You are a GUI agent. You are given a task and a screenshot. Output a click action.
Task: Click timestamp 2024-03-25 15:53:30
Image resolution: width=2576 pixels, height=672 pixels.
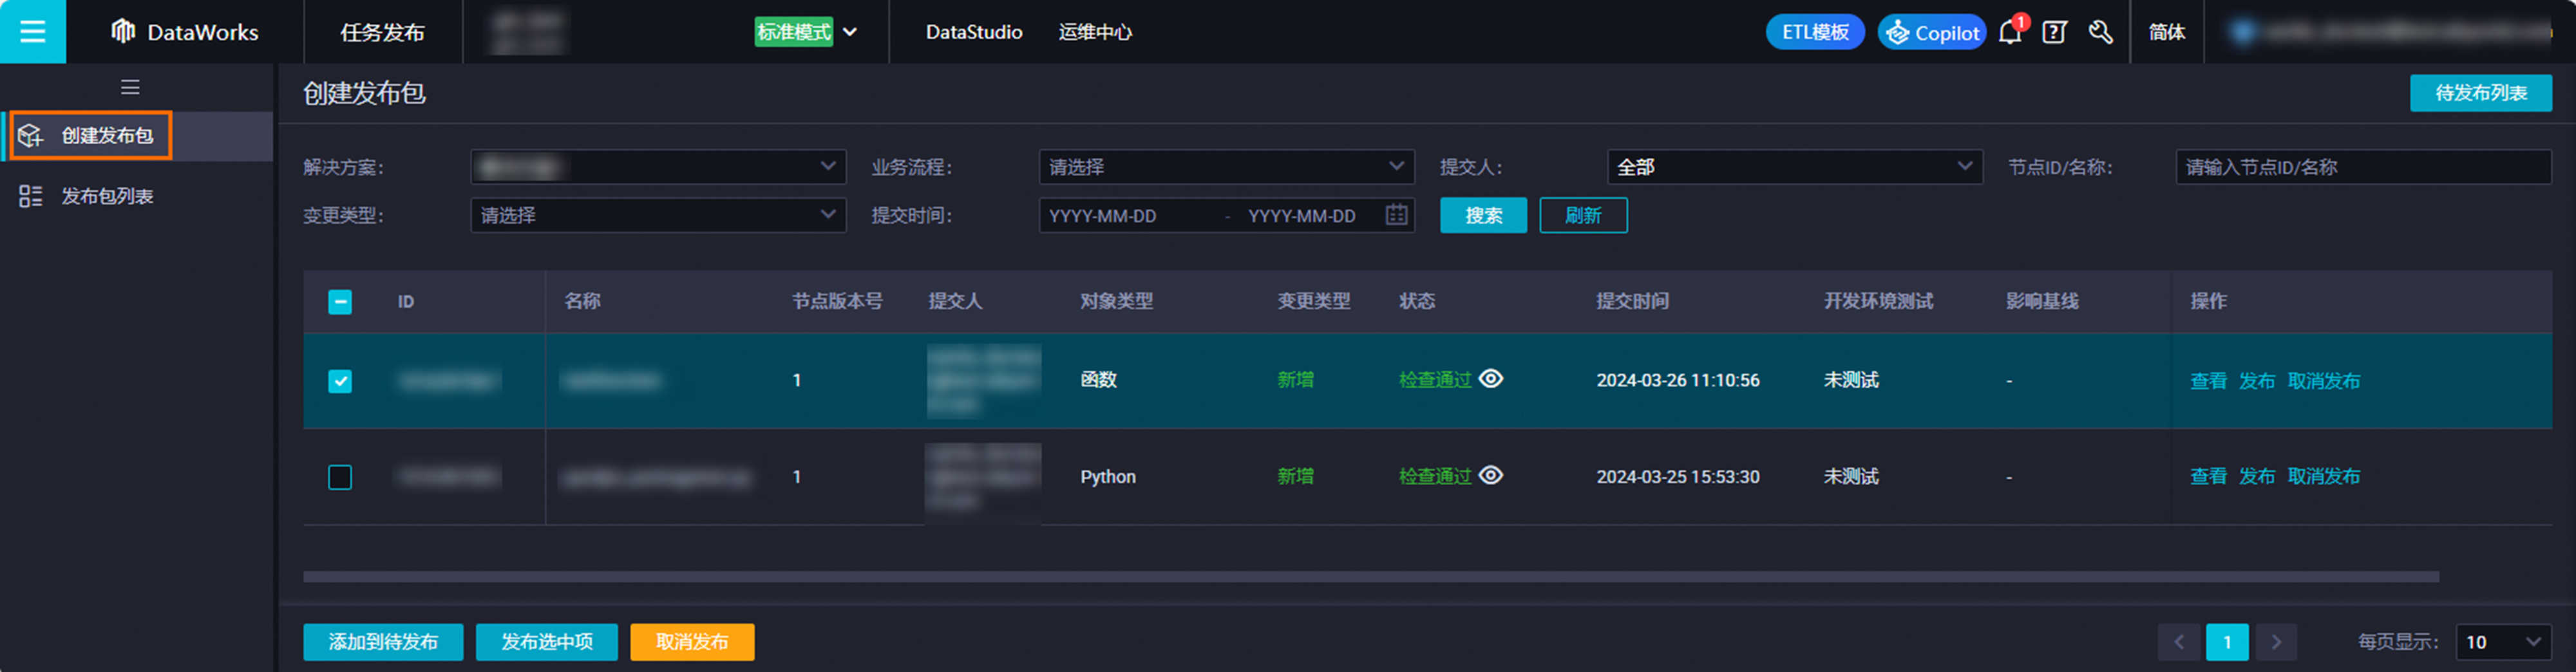point(1678,477)
